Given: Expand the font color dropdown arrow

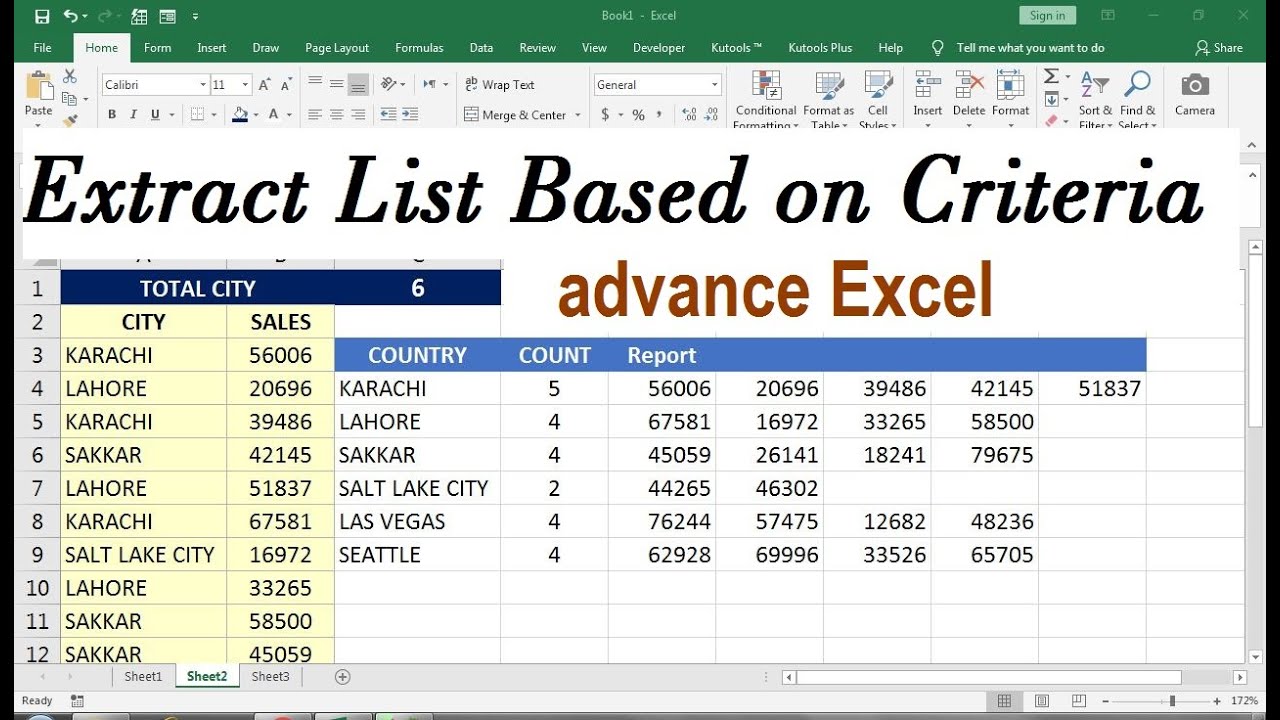Looking at the screenshot, I should pyautogui.click(x=289, y=115).
